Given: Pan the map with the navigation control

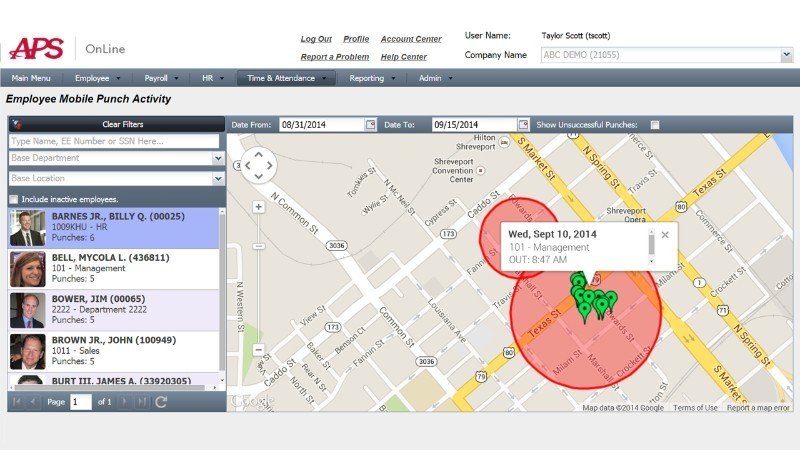Looking at the screenshot, I should tap(258, 165).
